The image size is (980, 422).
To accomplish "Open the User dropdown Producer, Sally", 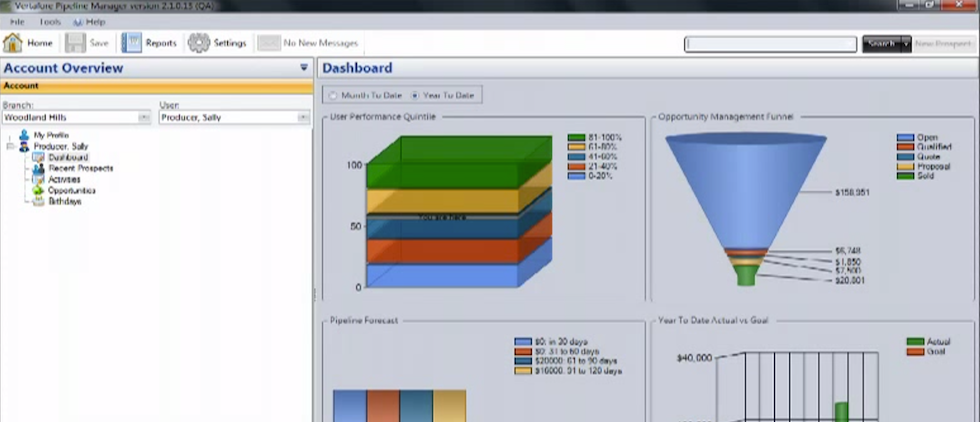I will point(303,117).
